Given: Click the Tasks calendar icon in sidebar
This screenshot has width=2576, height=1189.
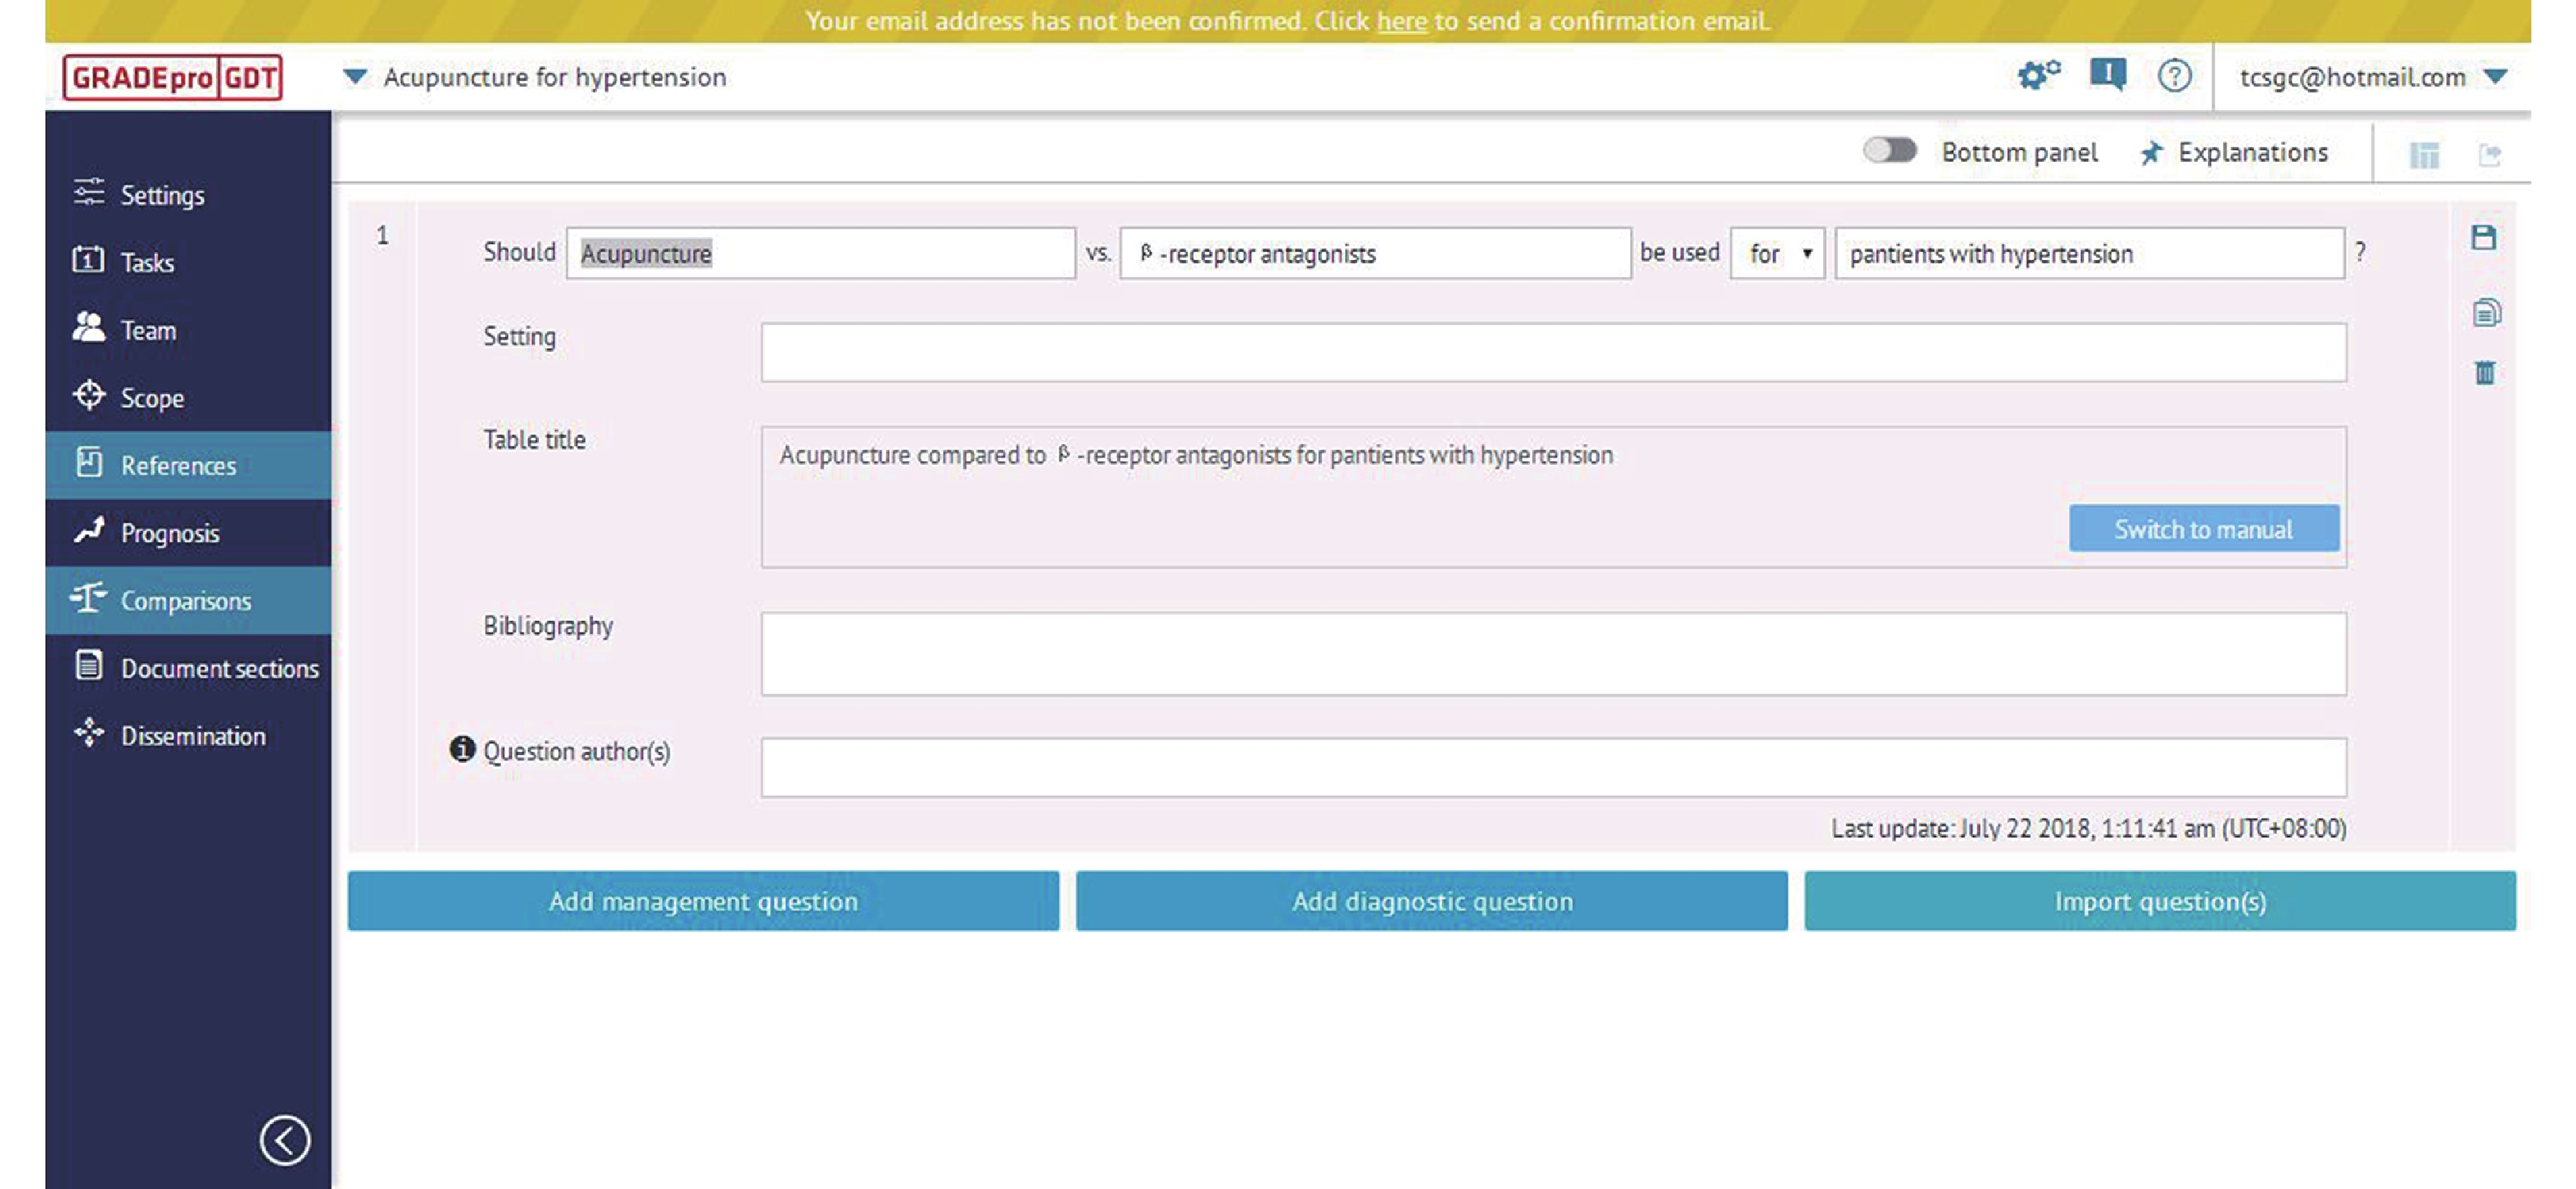Looking at the screenshot, I should pyautogui.click(x=88, y=259).
